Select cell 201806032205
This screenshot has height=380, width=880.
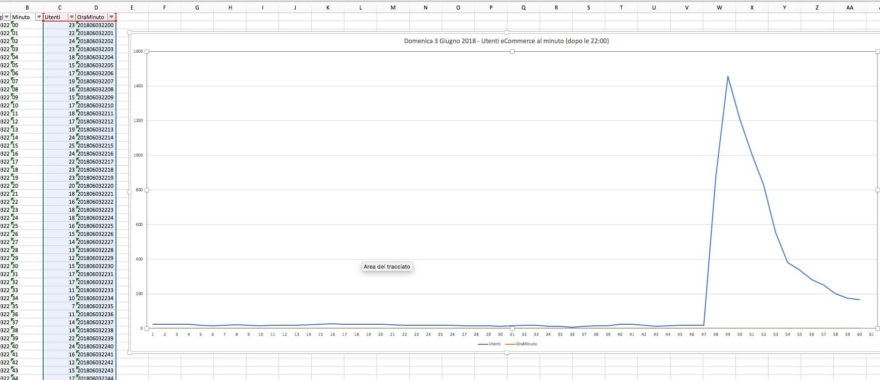point(96,65)
